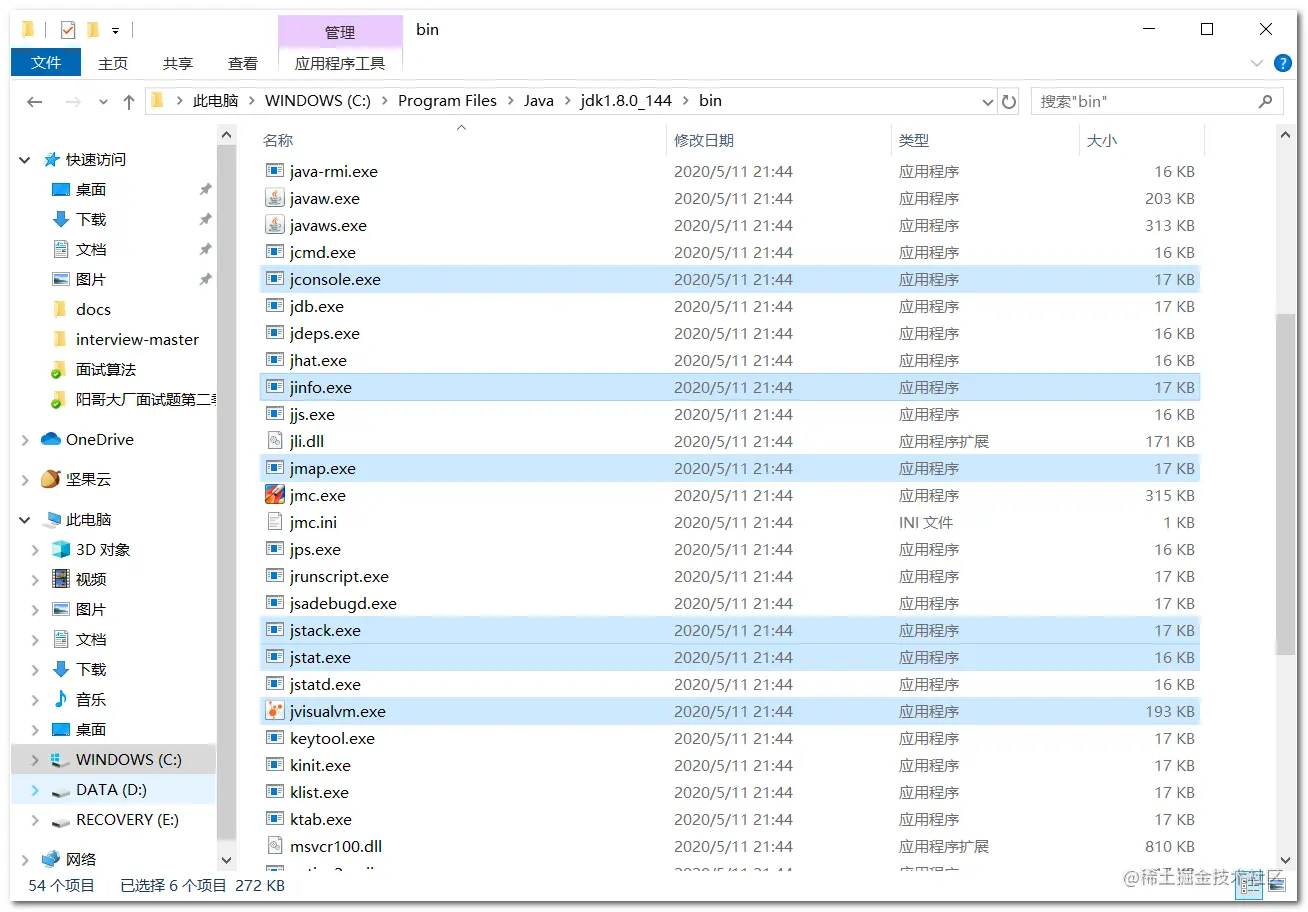The image size is (1308, 912).
Task: Click the jmc.ini file icon
Action: (275, 523)
